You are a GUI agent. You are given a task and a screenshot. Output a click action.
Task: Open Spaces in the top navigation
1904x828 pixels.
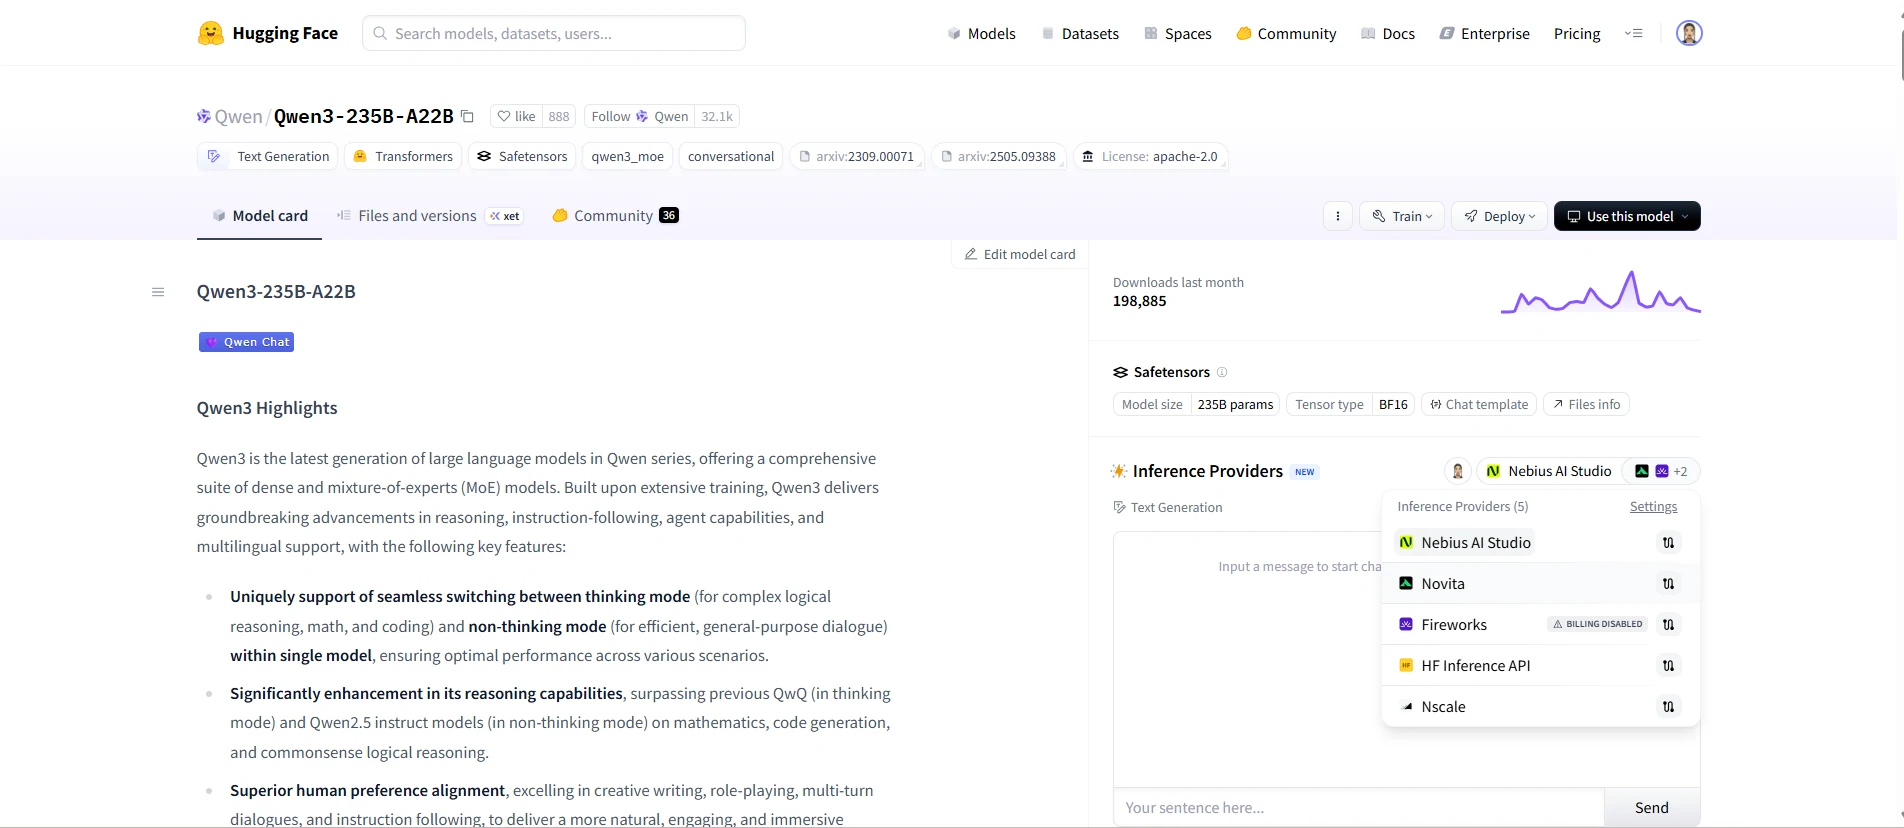tap(1177, 33)
